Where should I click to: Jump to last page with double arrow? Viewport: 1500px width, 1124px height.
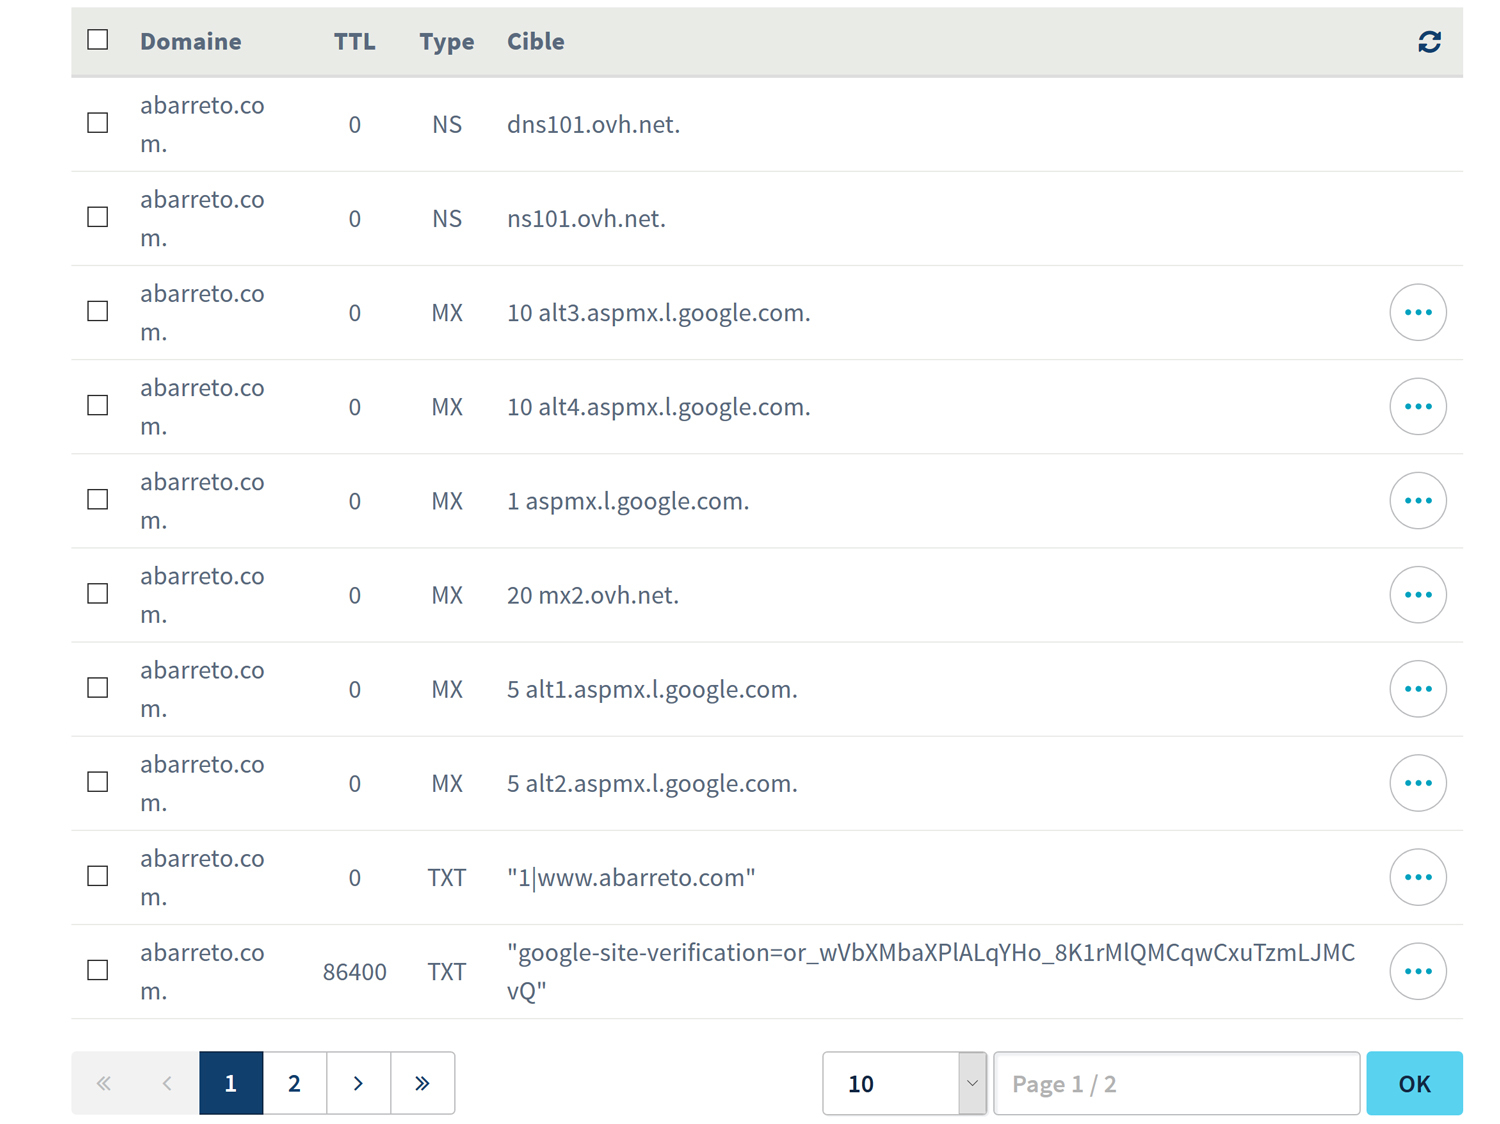(x=422, y=1083)
